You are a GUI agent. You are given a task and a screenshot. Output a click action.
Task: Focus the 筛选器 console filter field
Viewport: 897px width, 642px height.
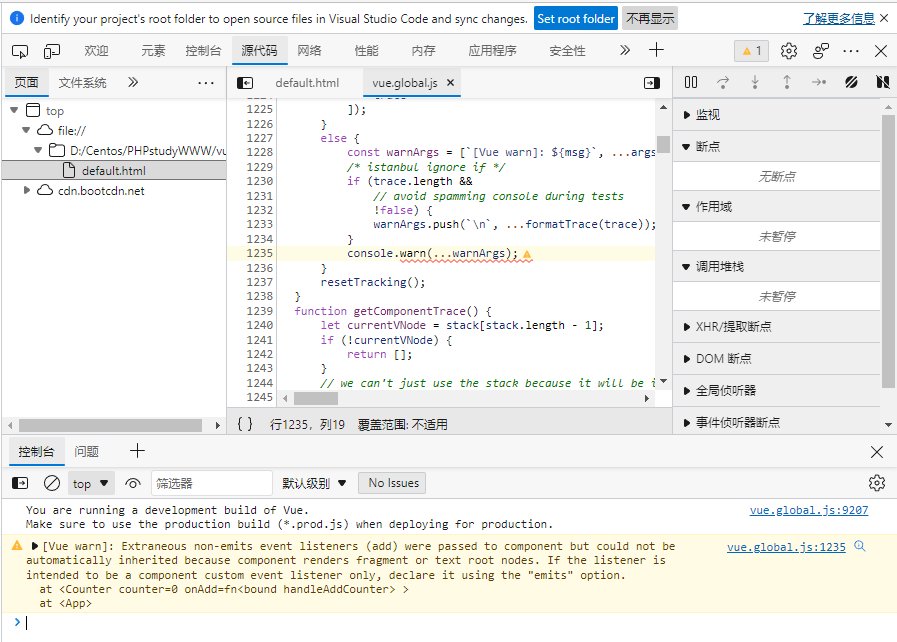point(212,484)
